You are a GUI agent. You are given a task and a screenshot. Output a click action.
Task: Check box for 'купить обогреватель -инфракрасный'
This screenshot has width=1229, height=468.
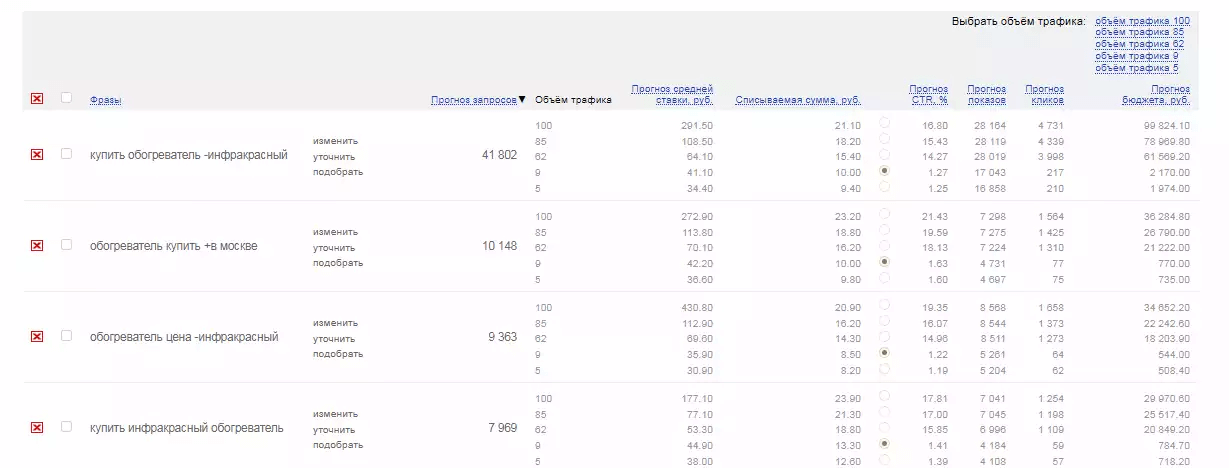(x=67, y=155)
